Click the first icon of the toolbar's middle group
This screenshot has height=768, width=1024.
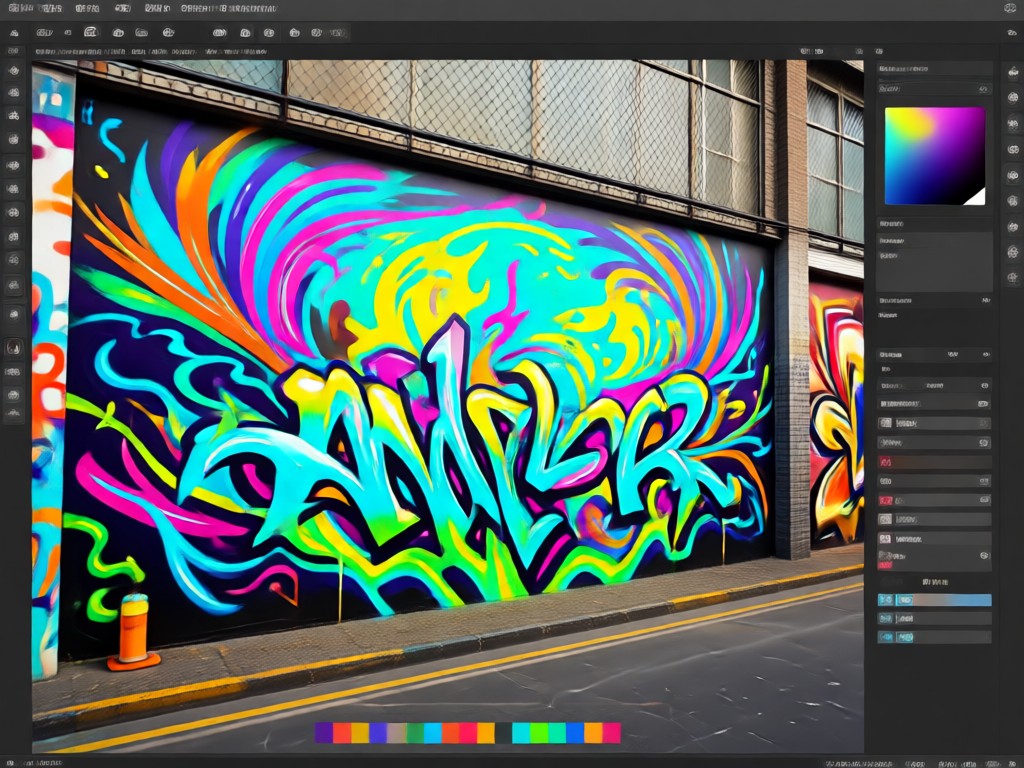[219, 32]
